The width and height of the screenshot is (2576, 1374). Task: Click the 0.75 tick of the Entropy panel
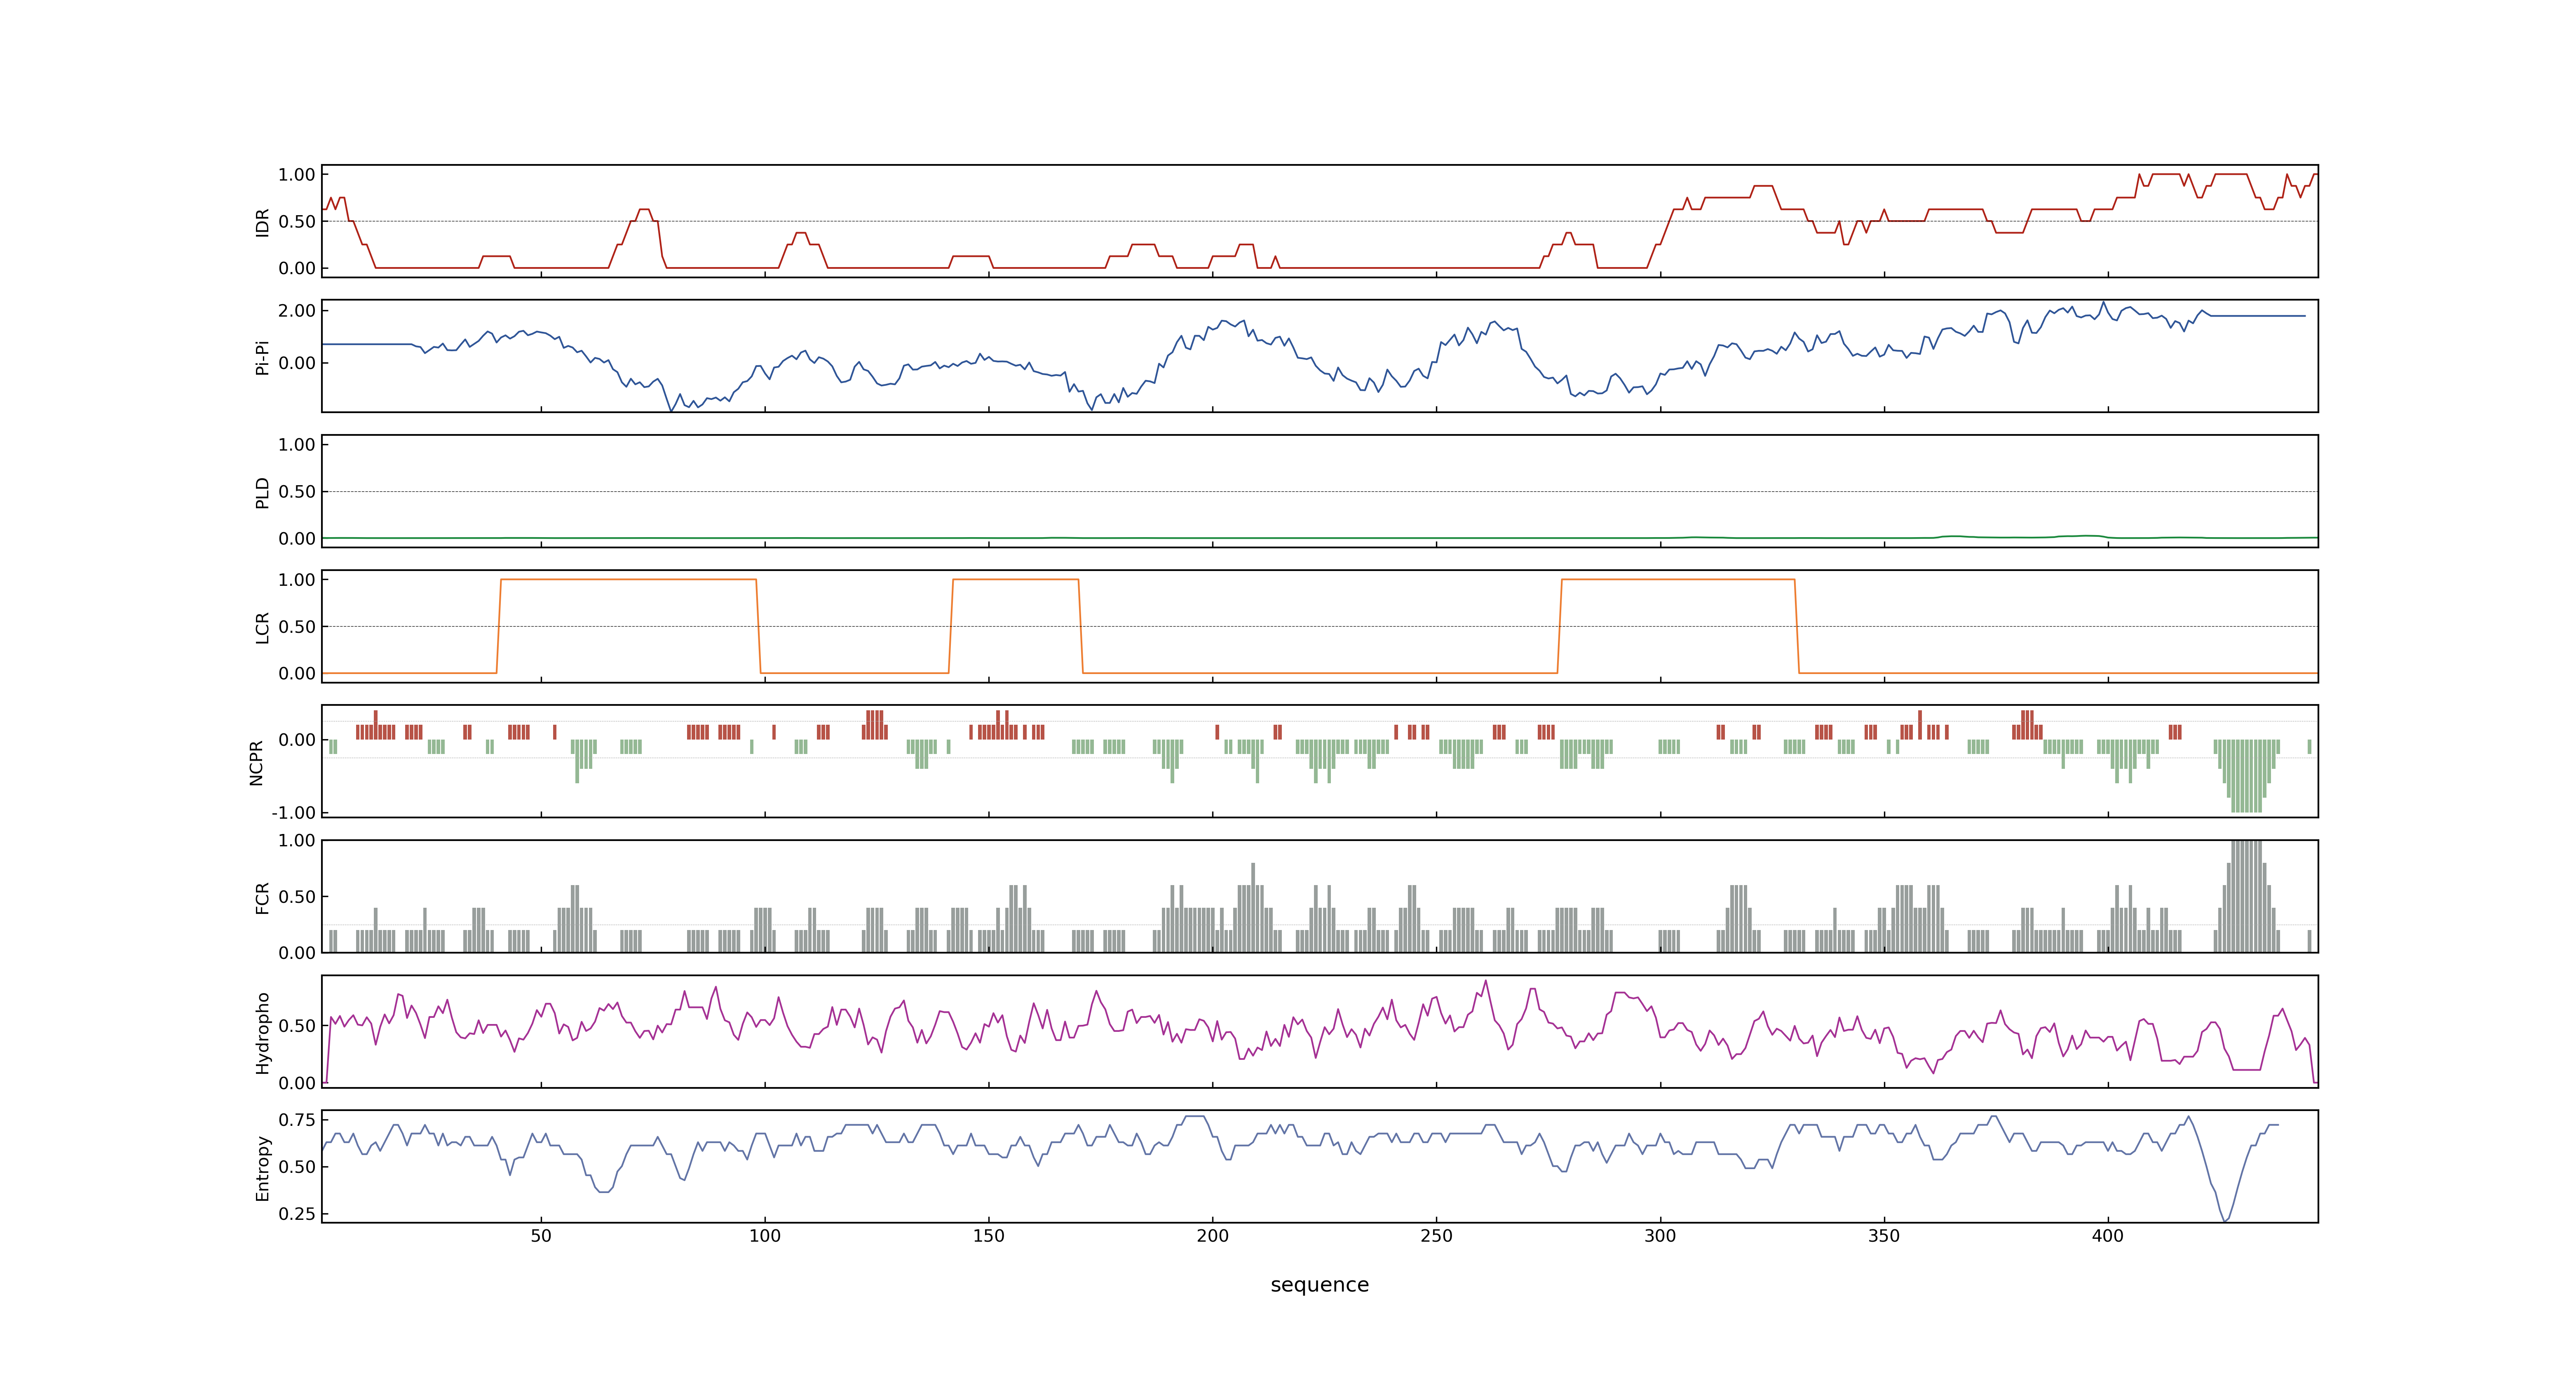297,1120
